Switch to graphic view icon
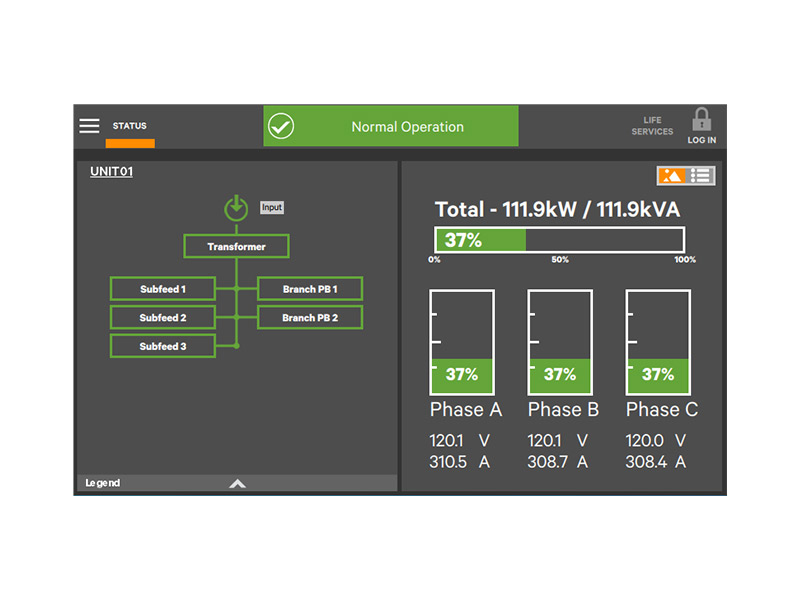Image resolution: width=800 pixels, height=600 pixels. (671, 176)
